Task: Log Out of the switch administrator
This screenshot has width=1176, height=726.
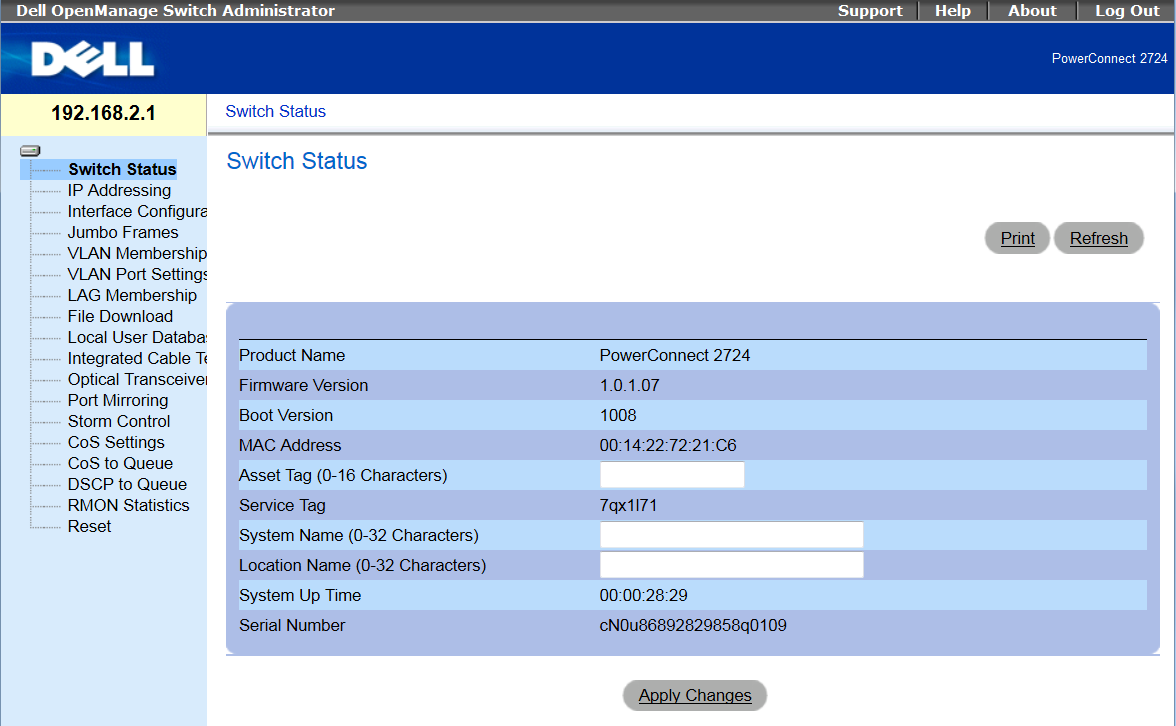Action: coord(1127,11)
